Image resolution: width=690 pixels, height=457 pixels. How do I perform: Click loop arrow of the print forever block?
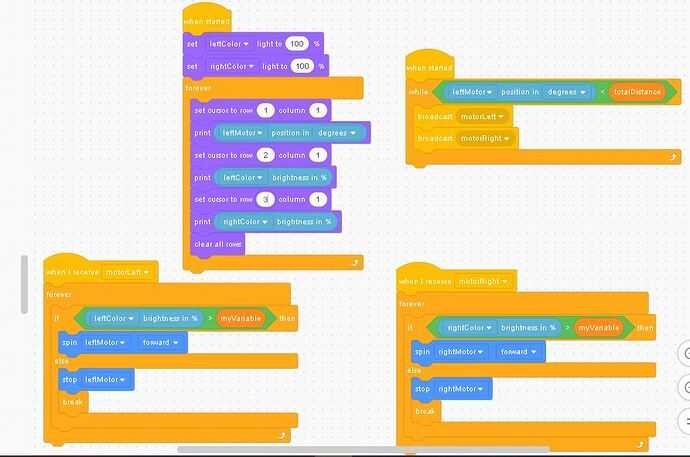coord(355,262)
